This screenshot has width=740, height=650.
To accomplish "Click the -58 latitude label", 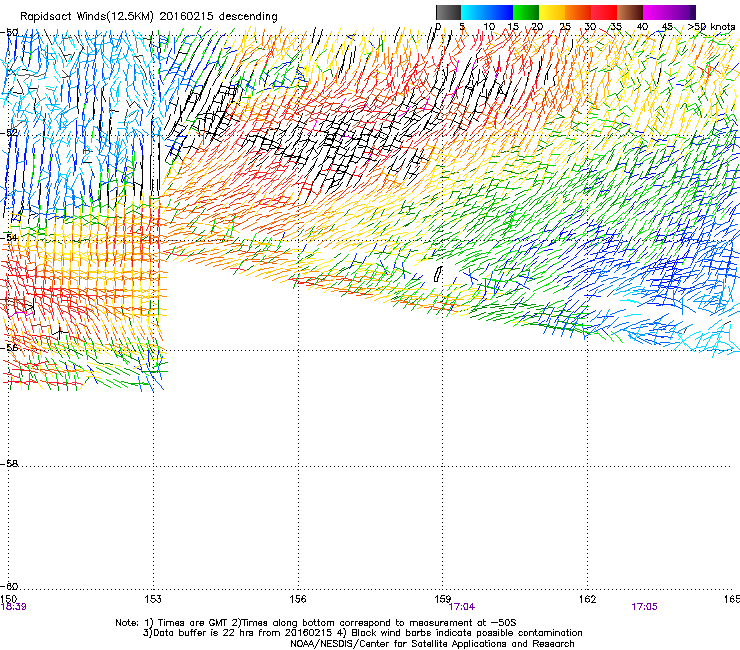I will click(9, 464).
